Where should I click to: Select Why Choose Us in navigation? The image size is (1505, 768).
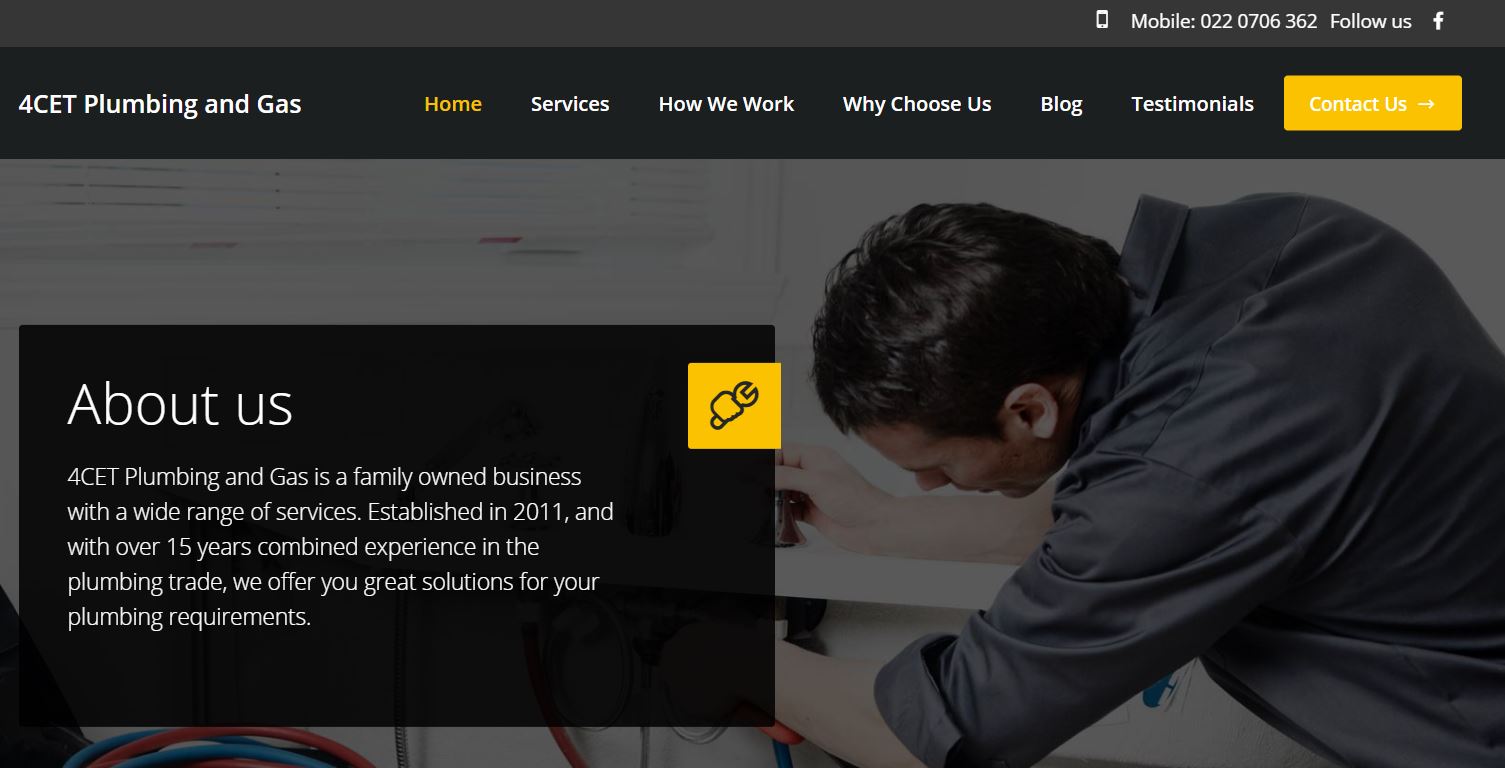point(917,103)
